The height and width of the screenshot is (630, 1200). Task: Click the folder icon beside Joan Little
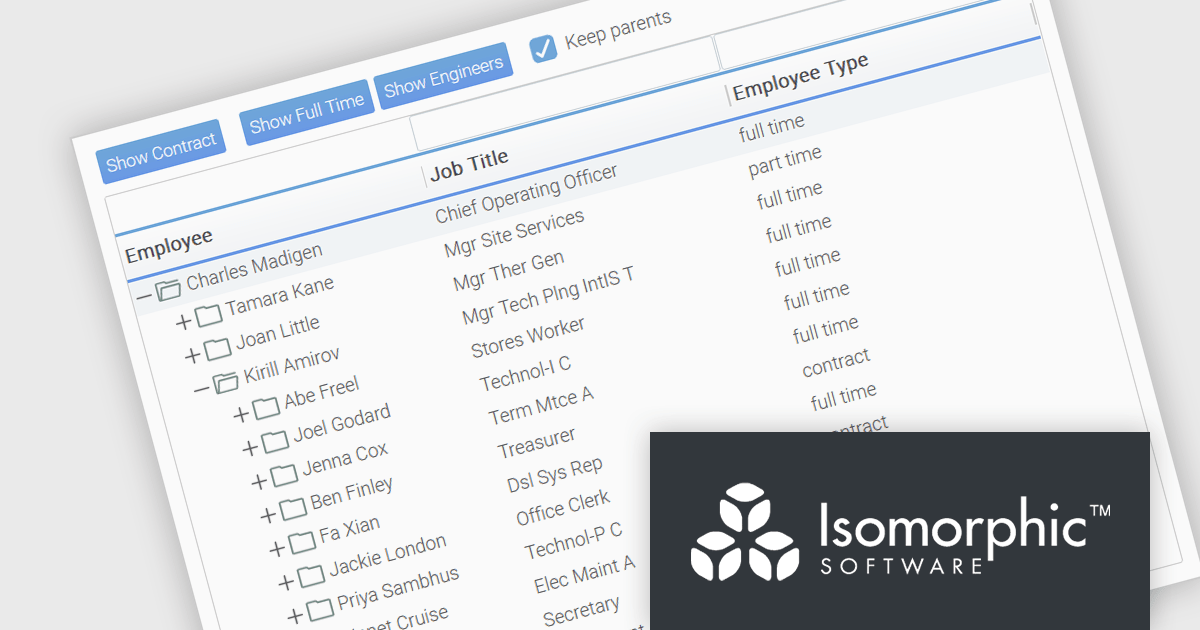217,350
